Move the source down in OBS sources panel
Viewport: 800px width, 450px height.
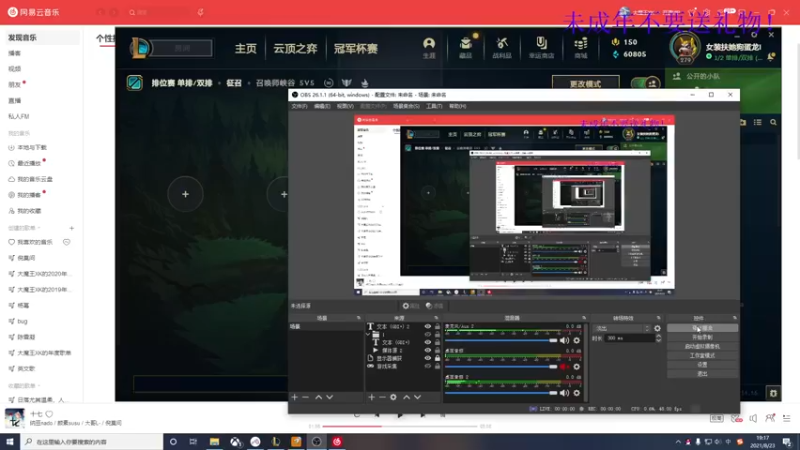point(418,397)
